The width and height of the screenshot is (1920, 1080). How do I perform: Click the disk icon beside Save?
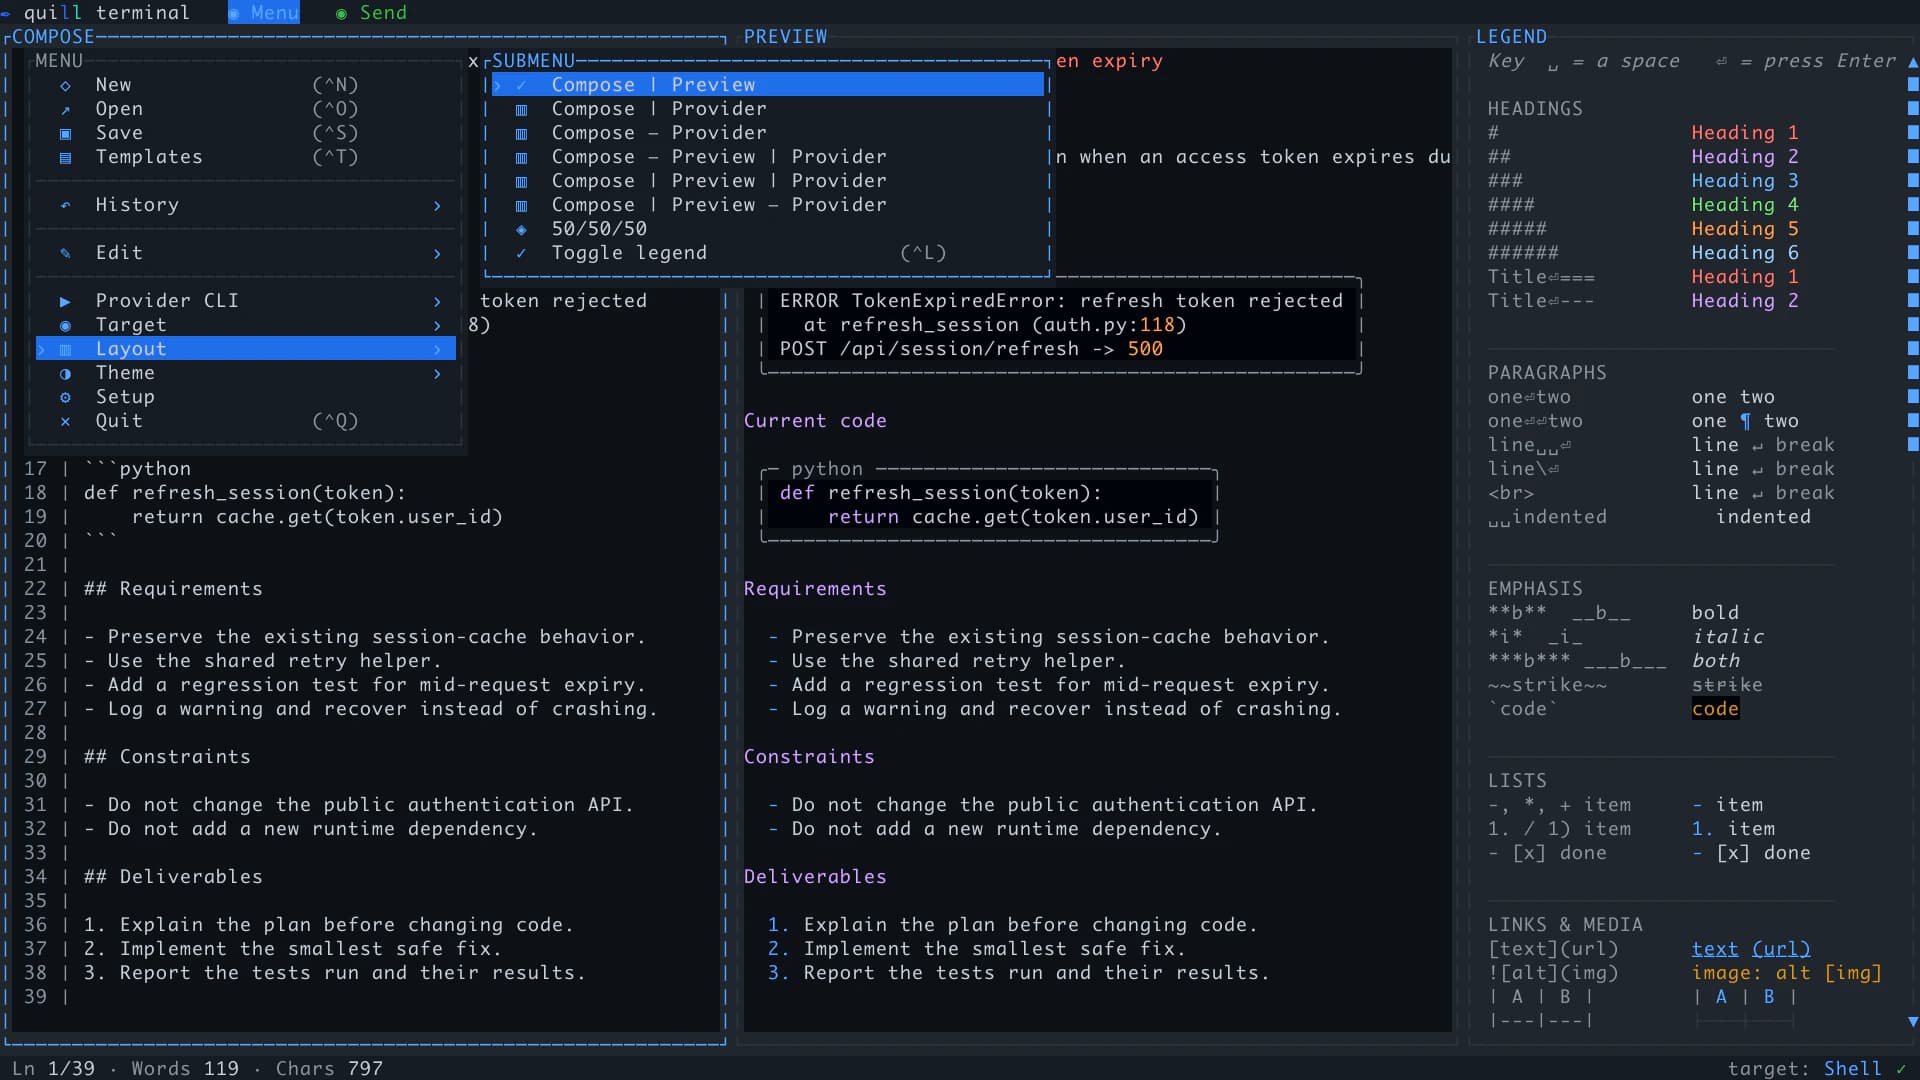(x=65, y=134)
